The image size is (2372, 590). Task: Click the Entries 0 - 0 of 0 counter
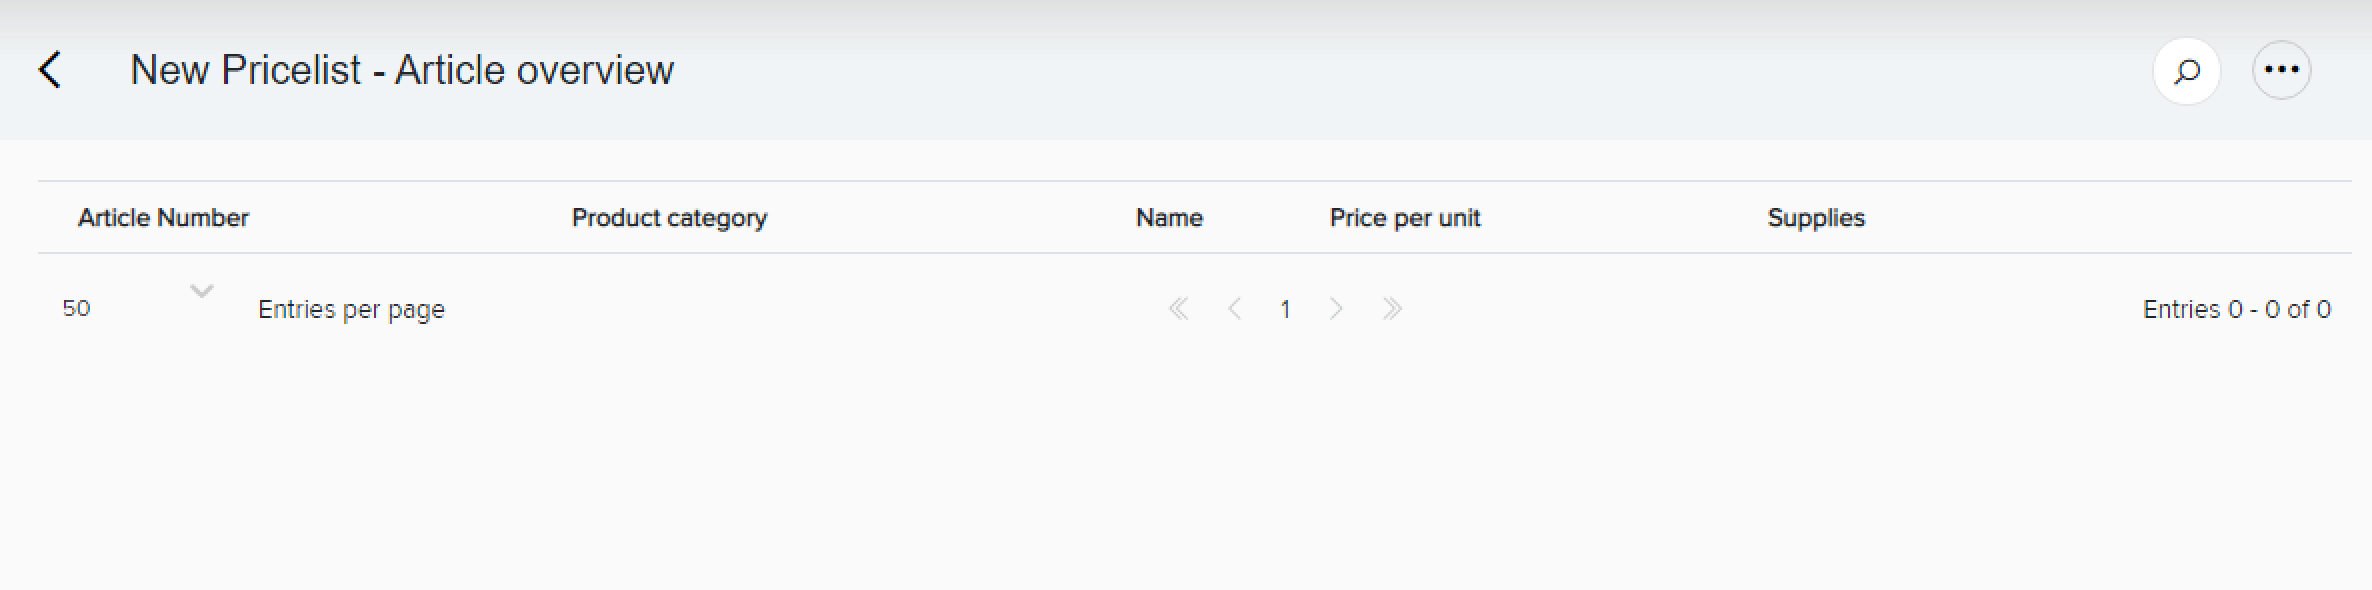click(x=2236, y=310)
